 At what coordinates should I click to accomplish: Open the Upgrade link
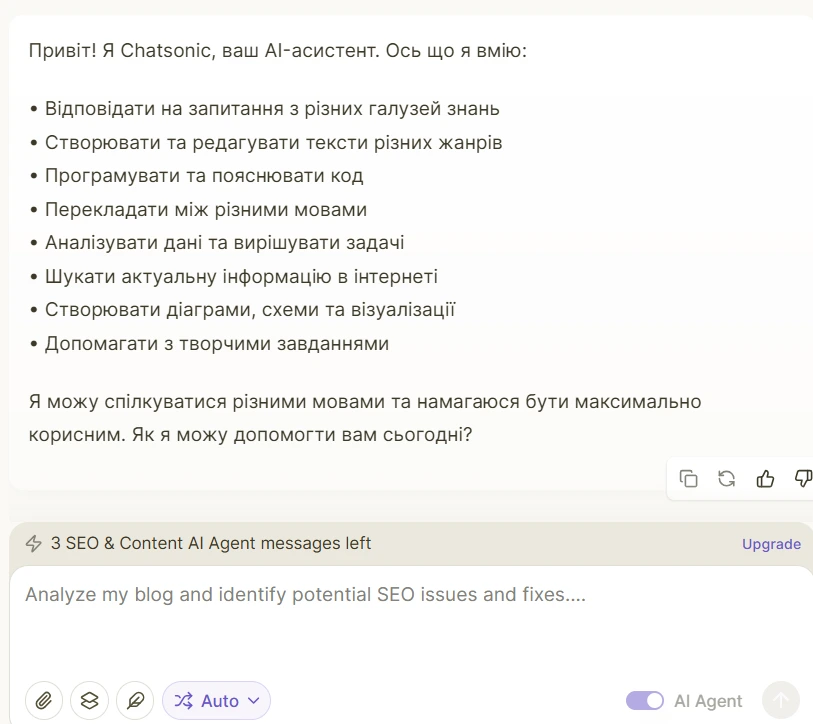(771, 544)
